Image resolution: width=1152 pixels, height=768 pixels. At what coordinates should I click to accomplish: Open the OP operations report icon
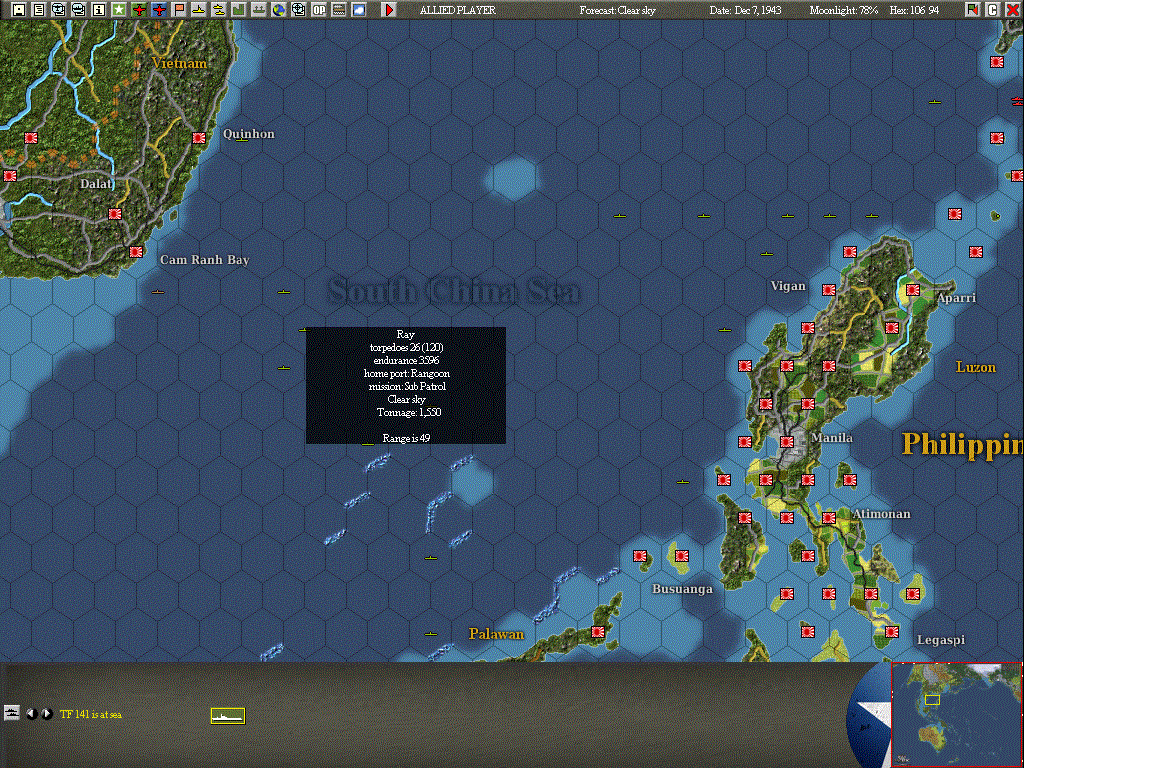pyautogui.click(x=319, y=10)
